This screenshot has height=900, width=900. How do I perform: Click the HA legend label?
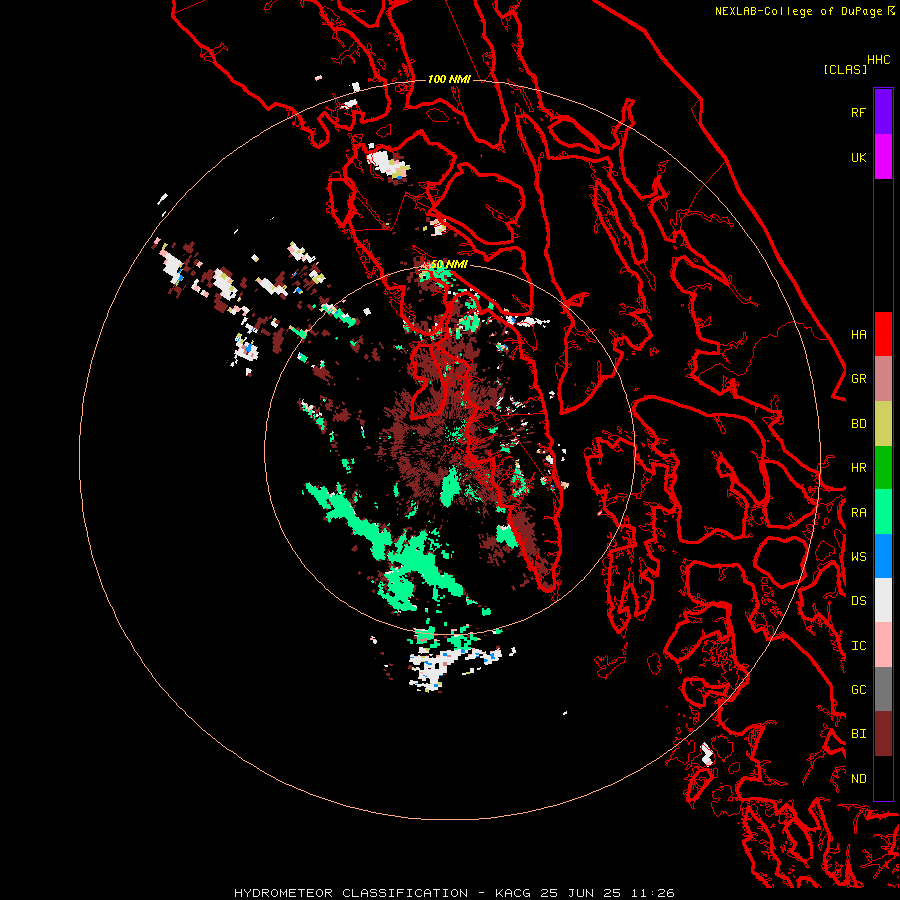[x=858, y=335]
